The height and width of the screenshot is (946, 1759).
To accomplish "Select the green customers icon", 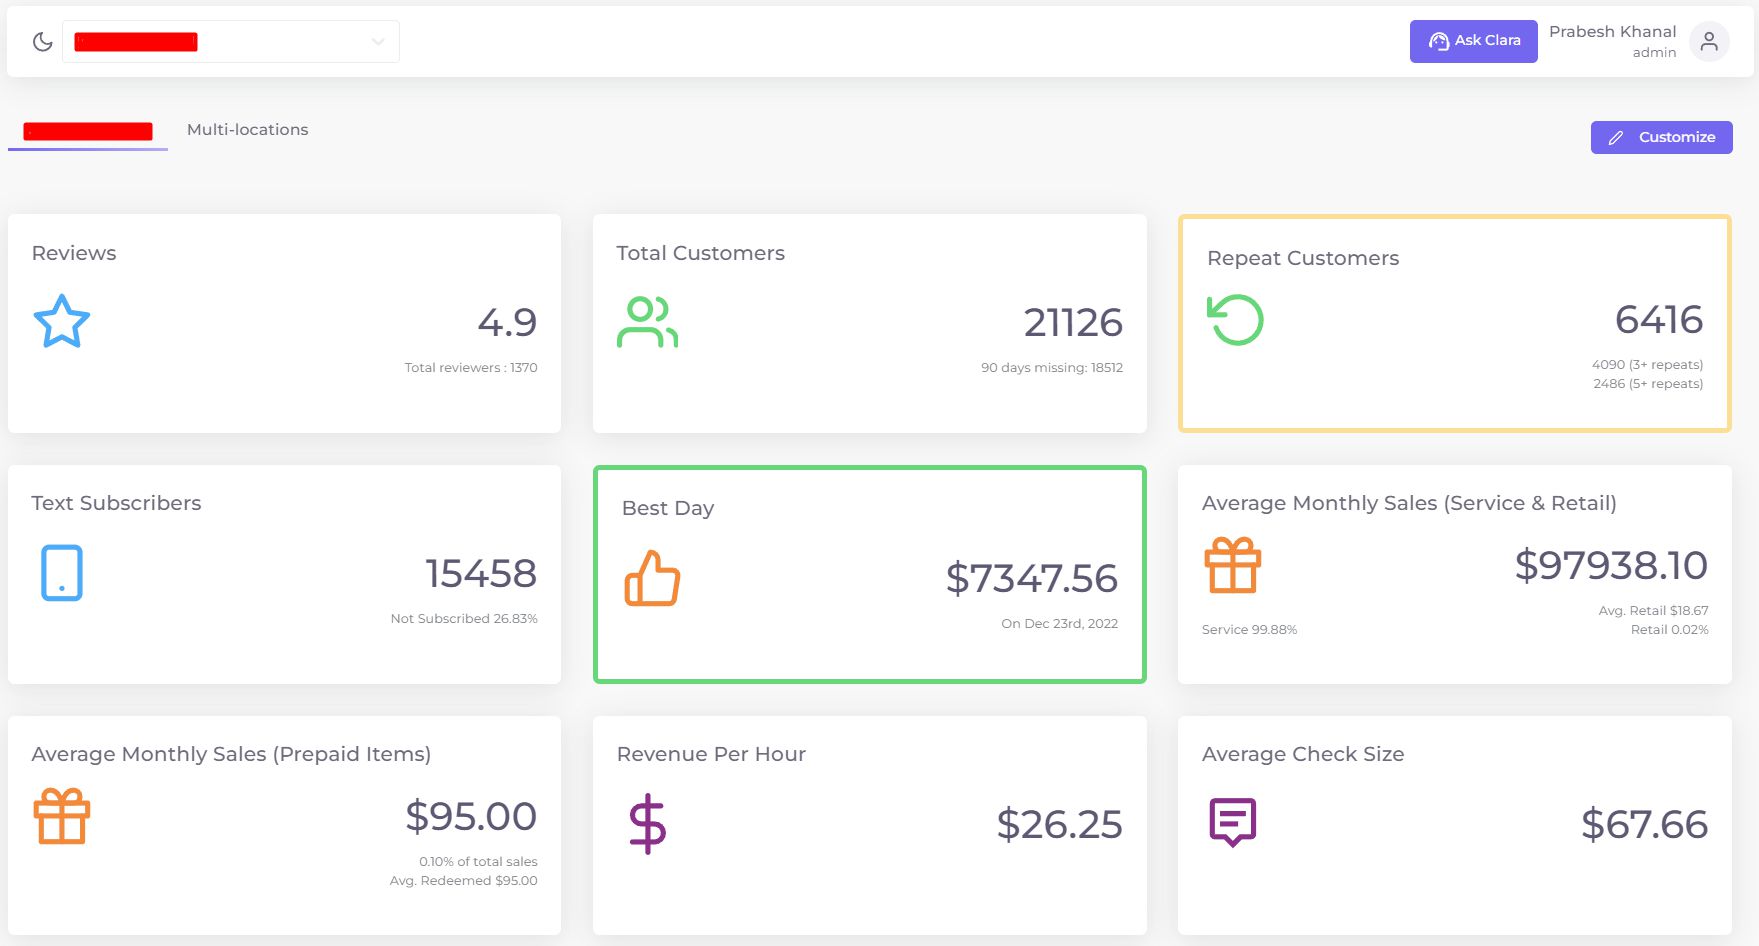I will click(x=647, y=320).
